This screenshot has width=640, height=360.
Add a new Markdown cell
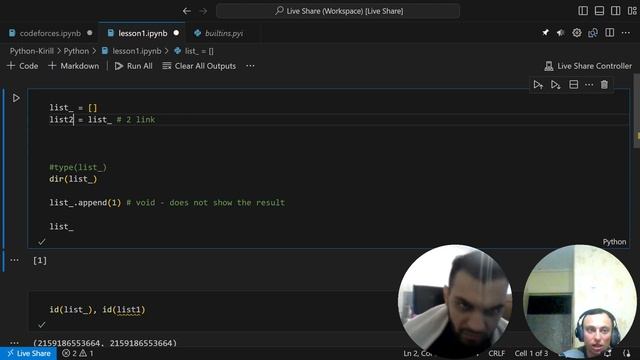coord(73,66)
